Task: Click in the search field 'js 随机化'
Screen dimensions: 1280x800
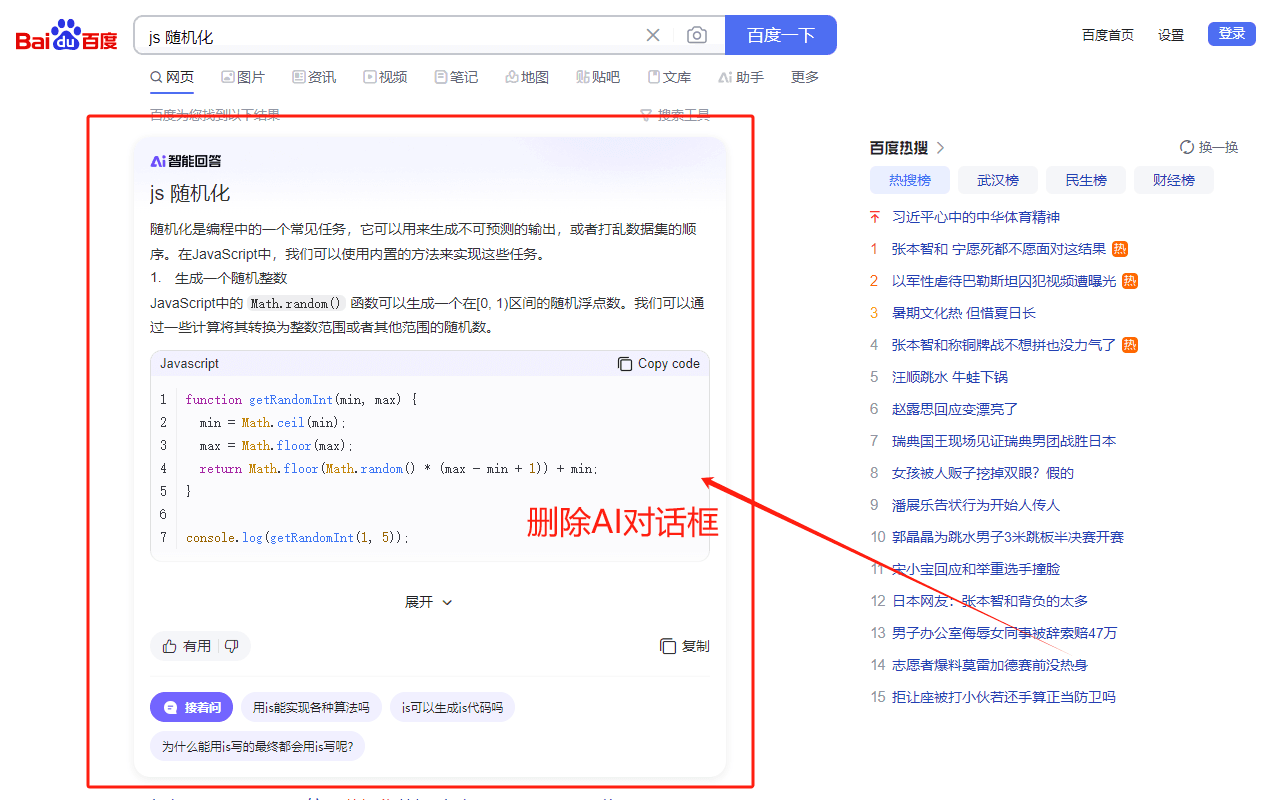Action: point(390,36)
